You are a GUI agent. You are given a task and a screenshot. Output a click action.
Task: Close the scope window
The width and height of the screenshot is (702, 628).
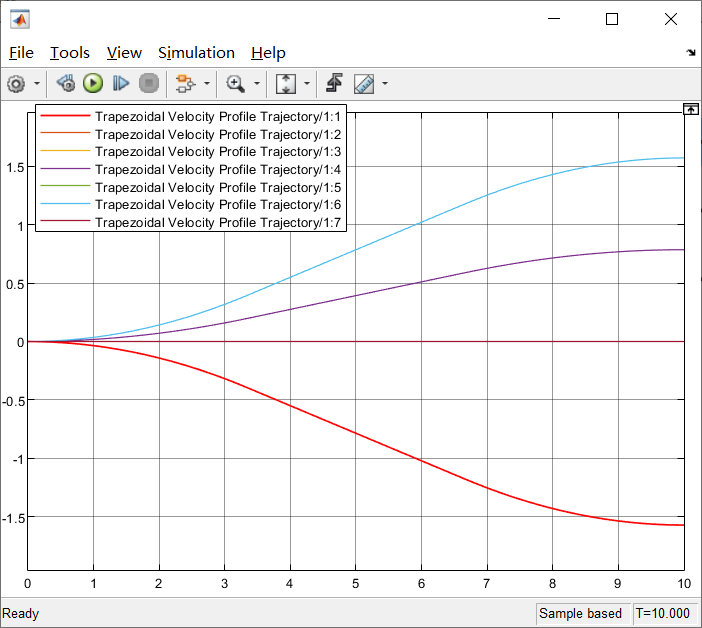pyautogui.click(x=671, y=19)
